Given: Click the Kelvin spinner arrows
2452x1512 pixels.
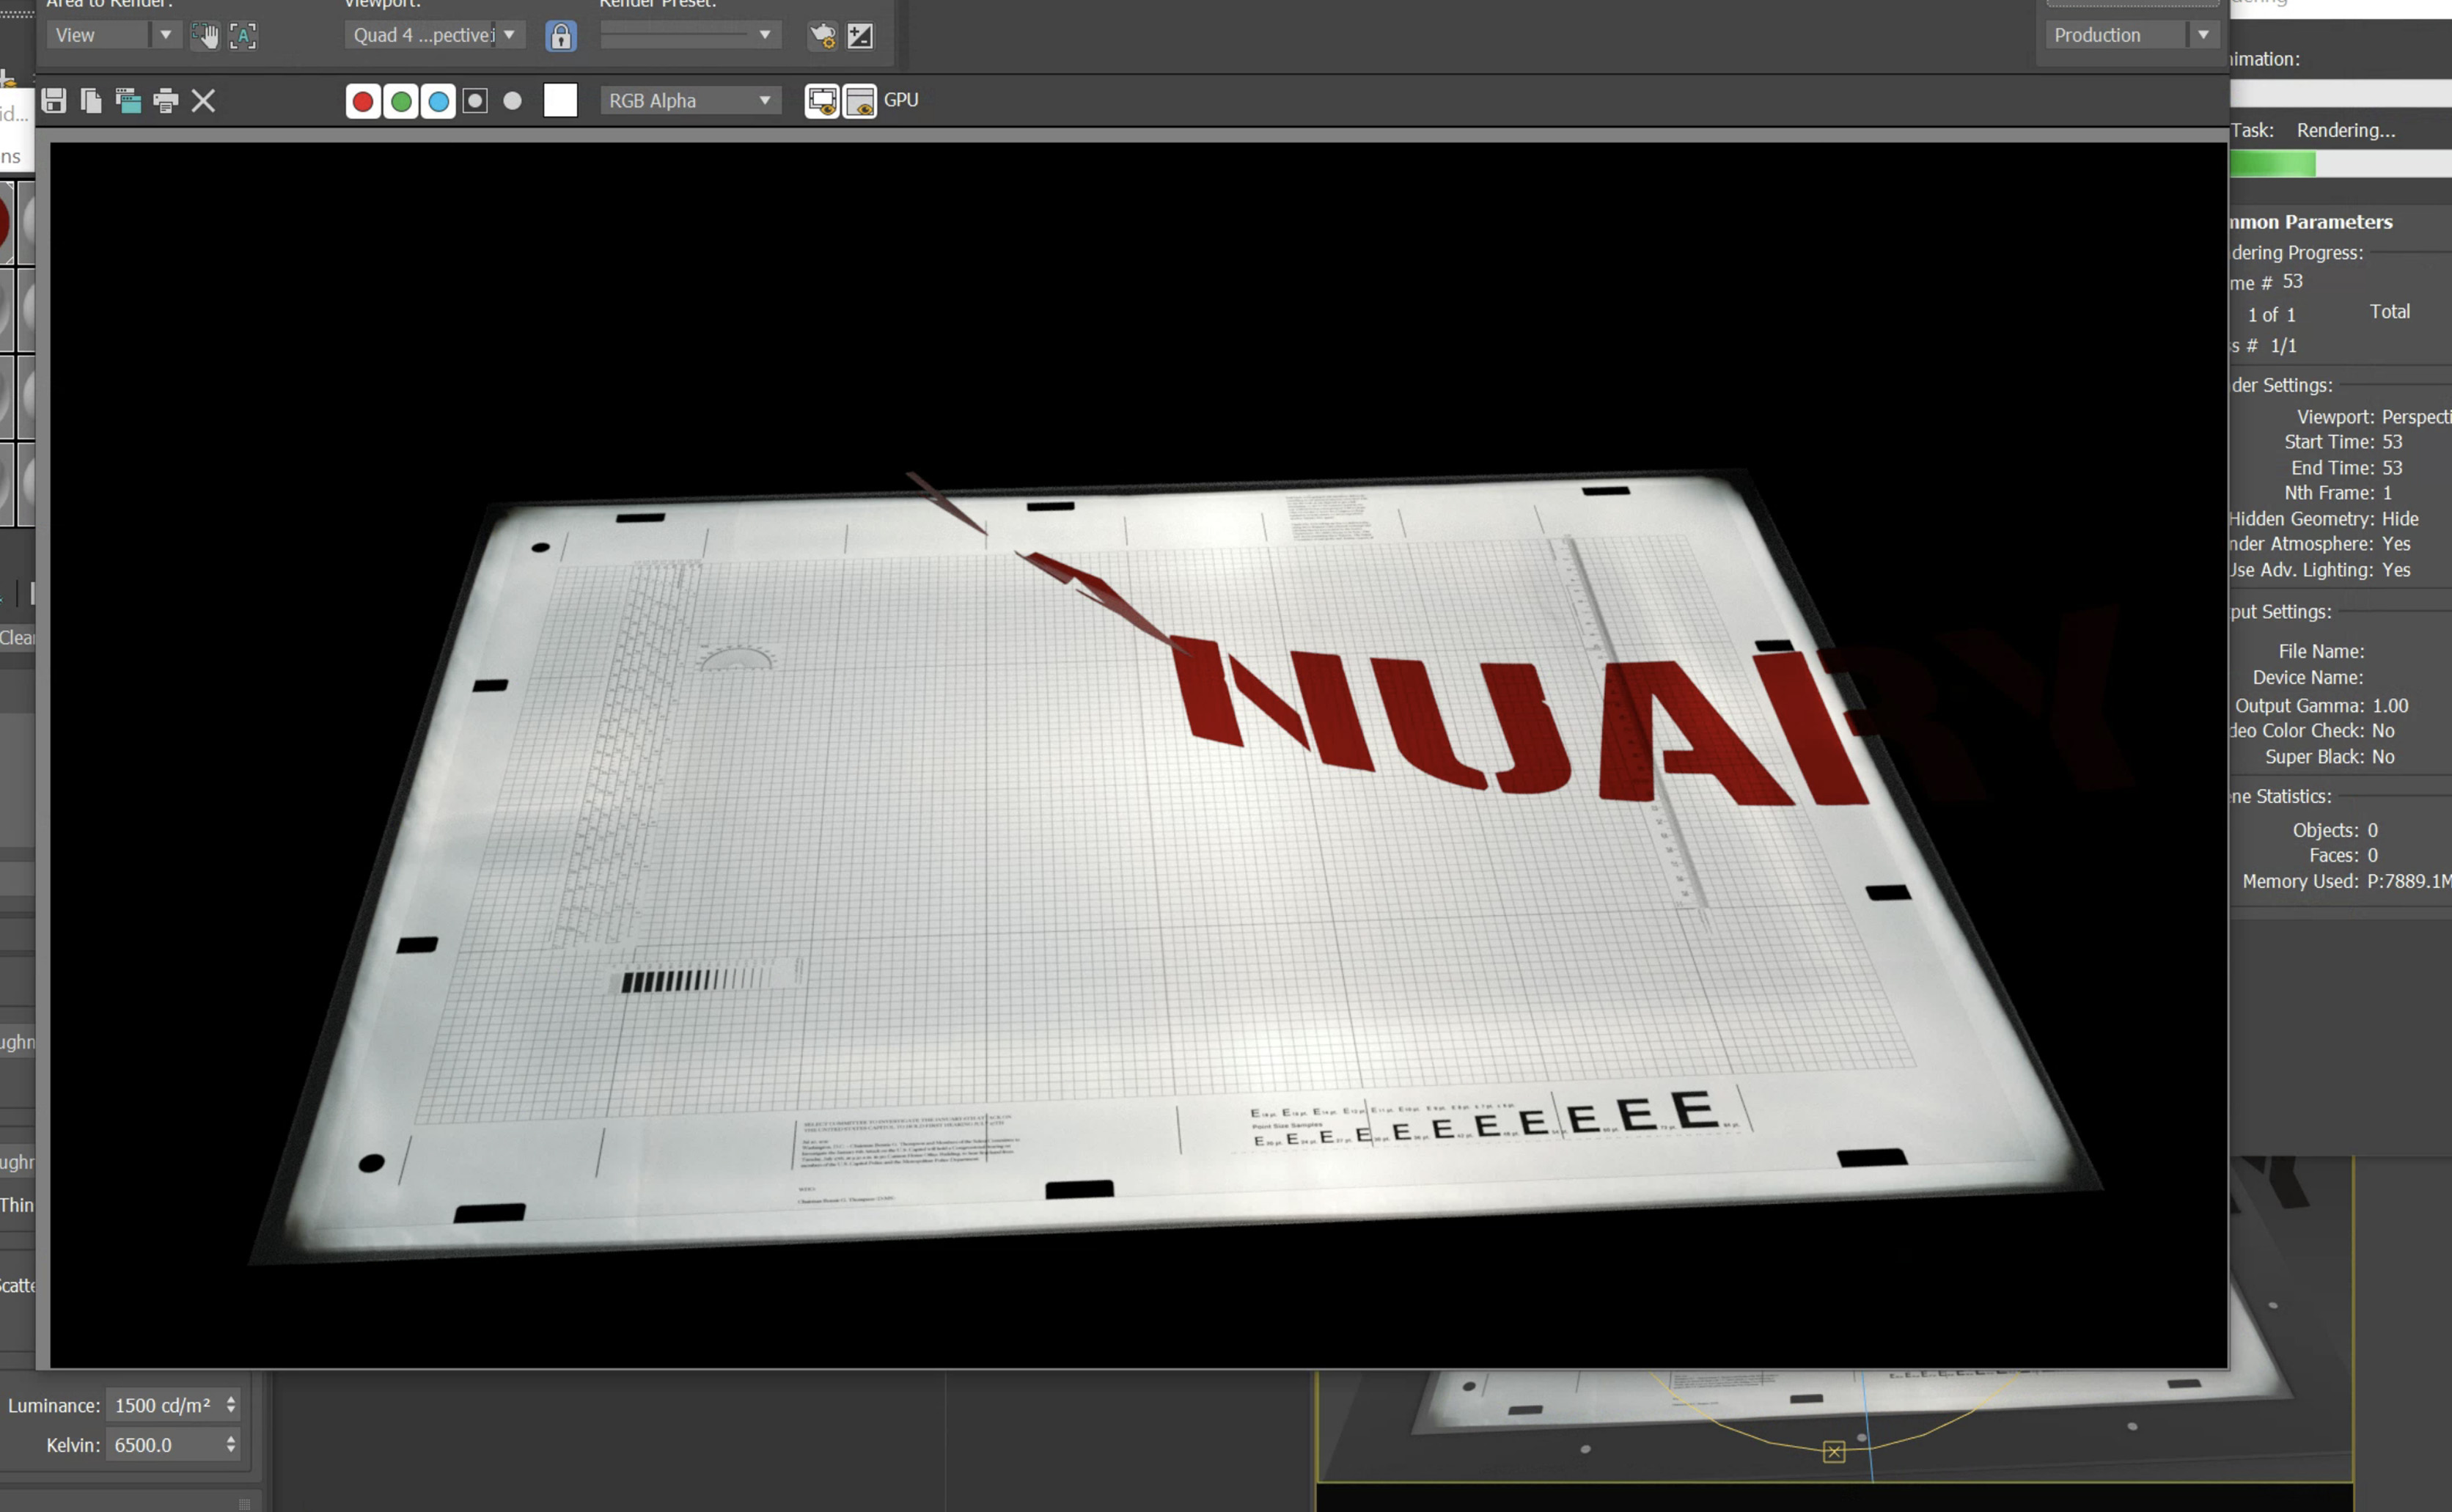Looking at the screenshot, I should [231, 1445].
